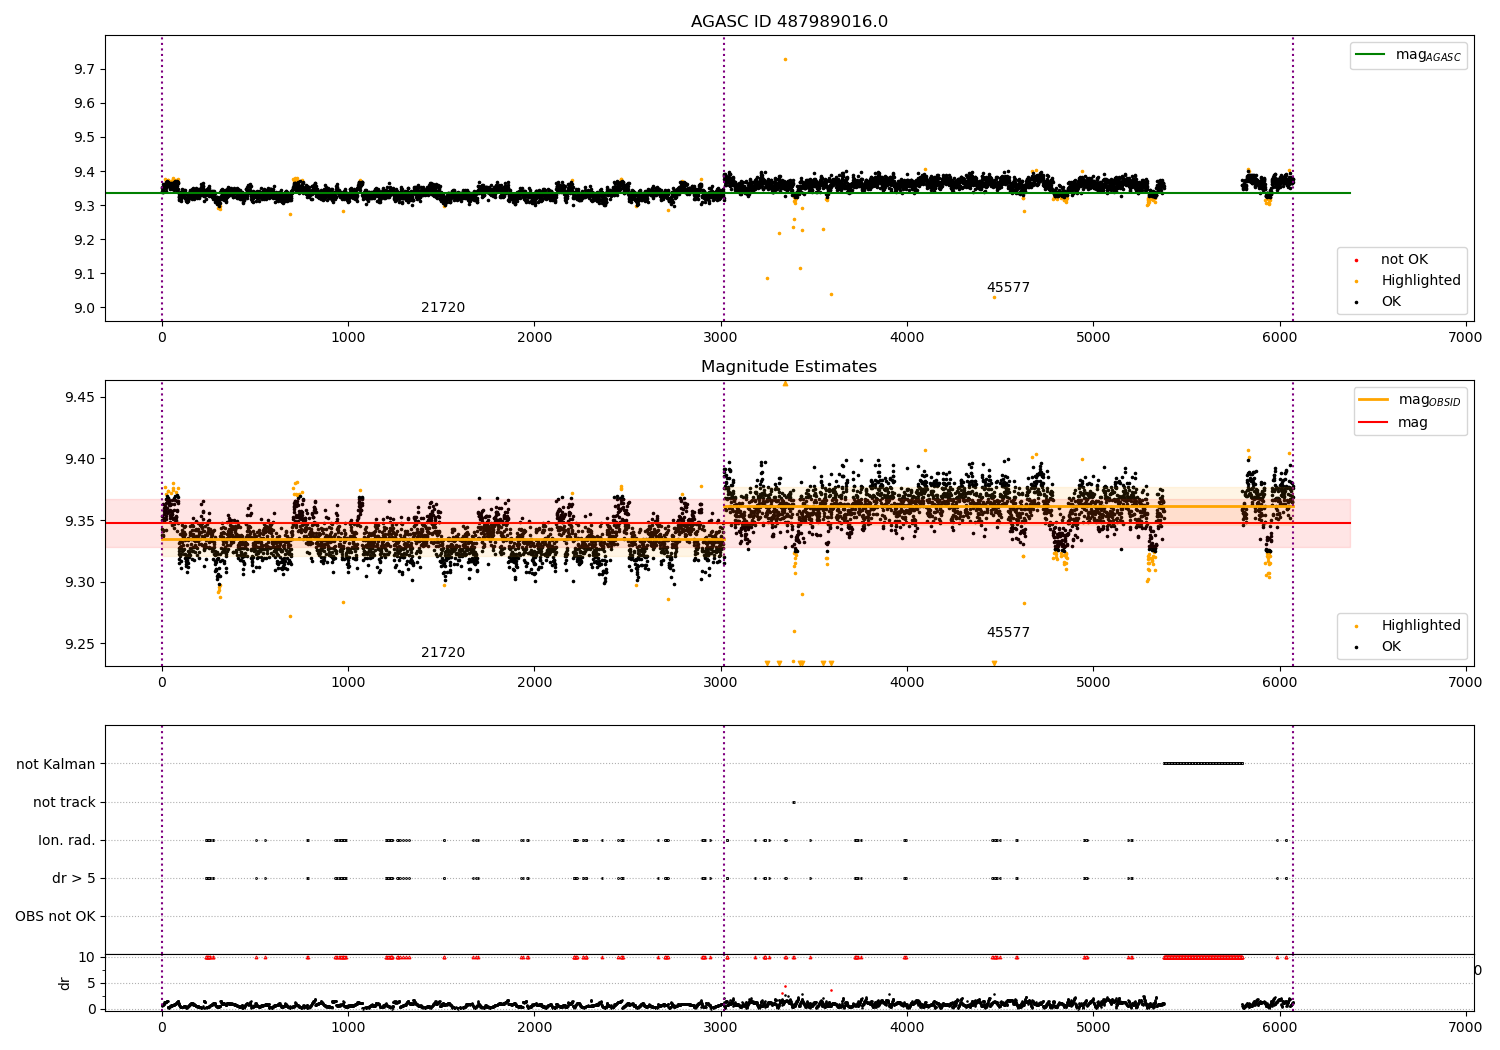This screenshot has width=1500, height=1050.
Task: Click the "dr > 5" axis label
Action: [x=74, y=879]
